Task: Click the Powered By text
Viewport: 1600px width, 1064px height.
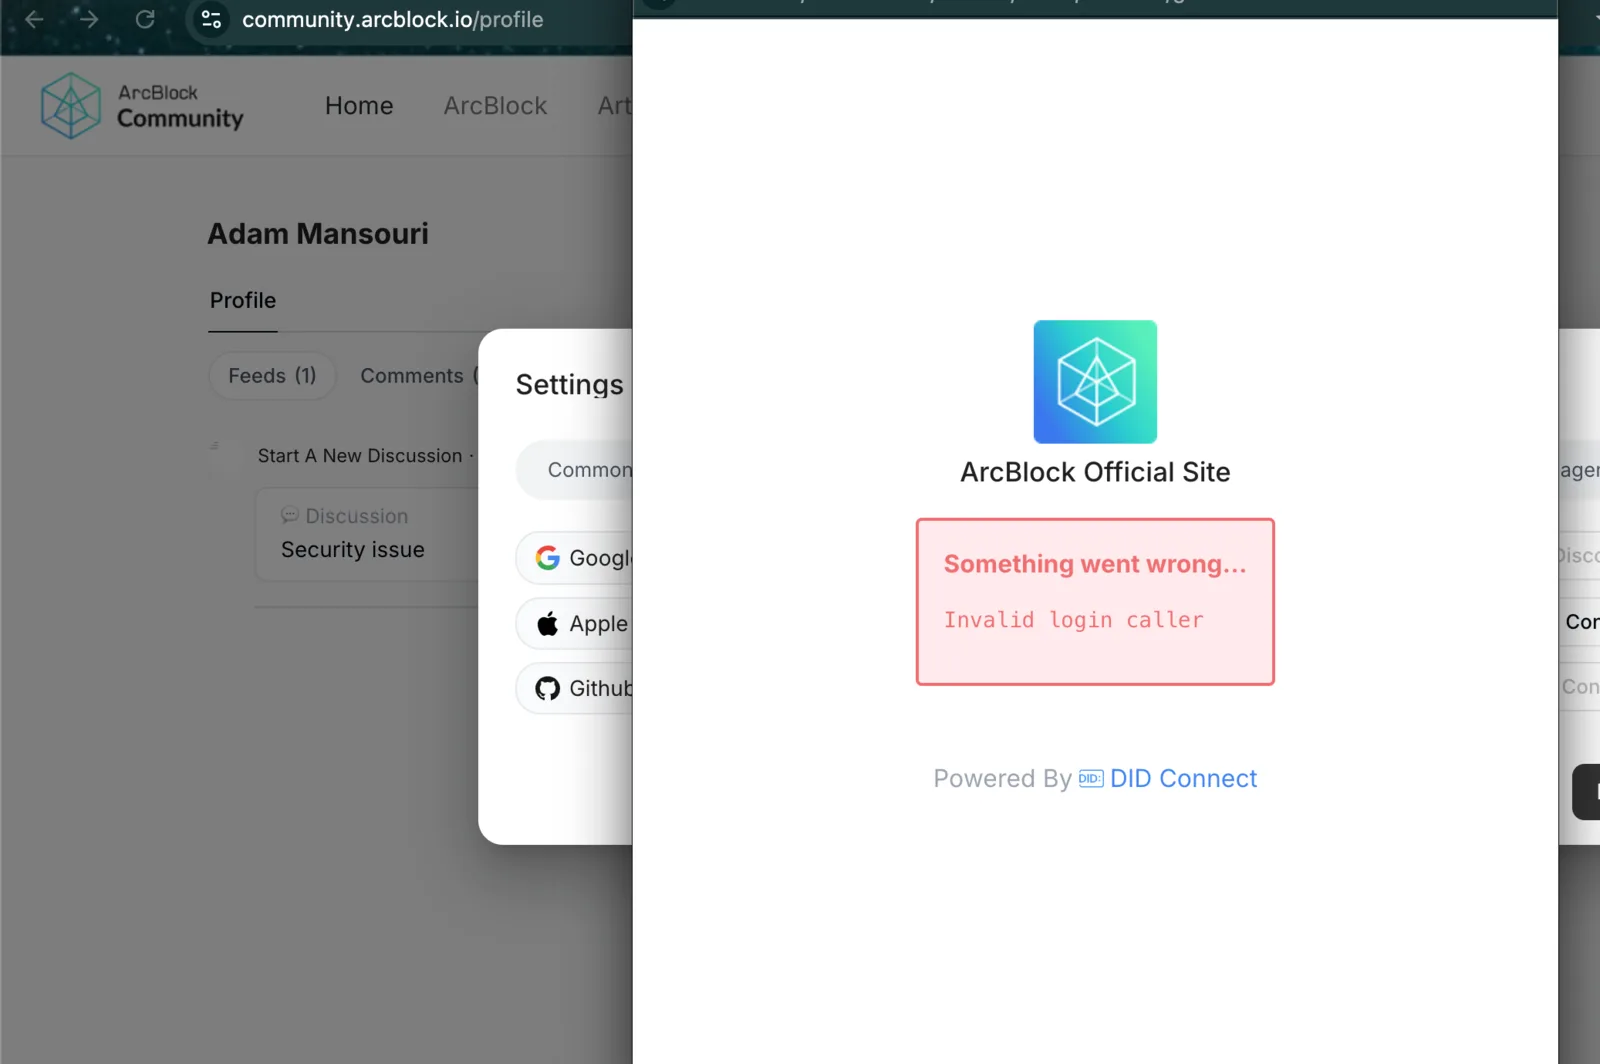Action: [1002, 779]
